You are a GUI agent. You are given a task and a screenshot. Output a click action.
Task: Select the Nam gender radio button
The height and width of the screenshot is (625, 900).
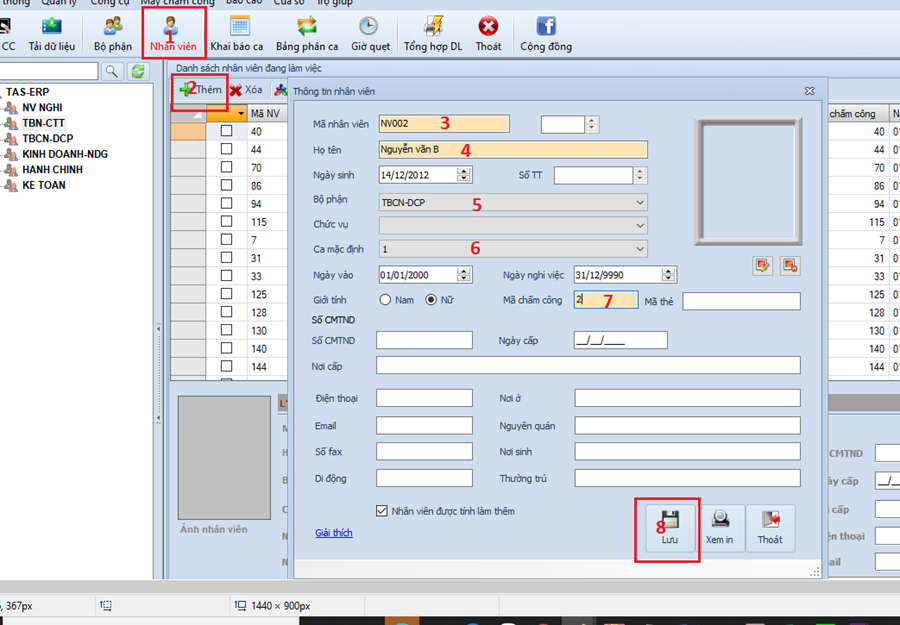click(384, 300)
